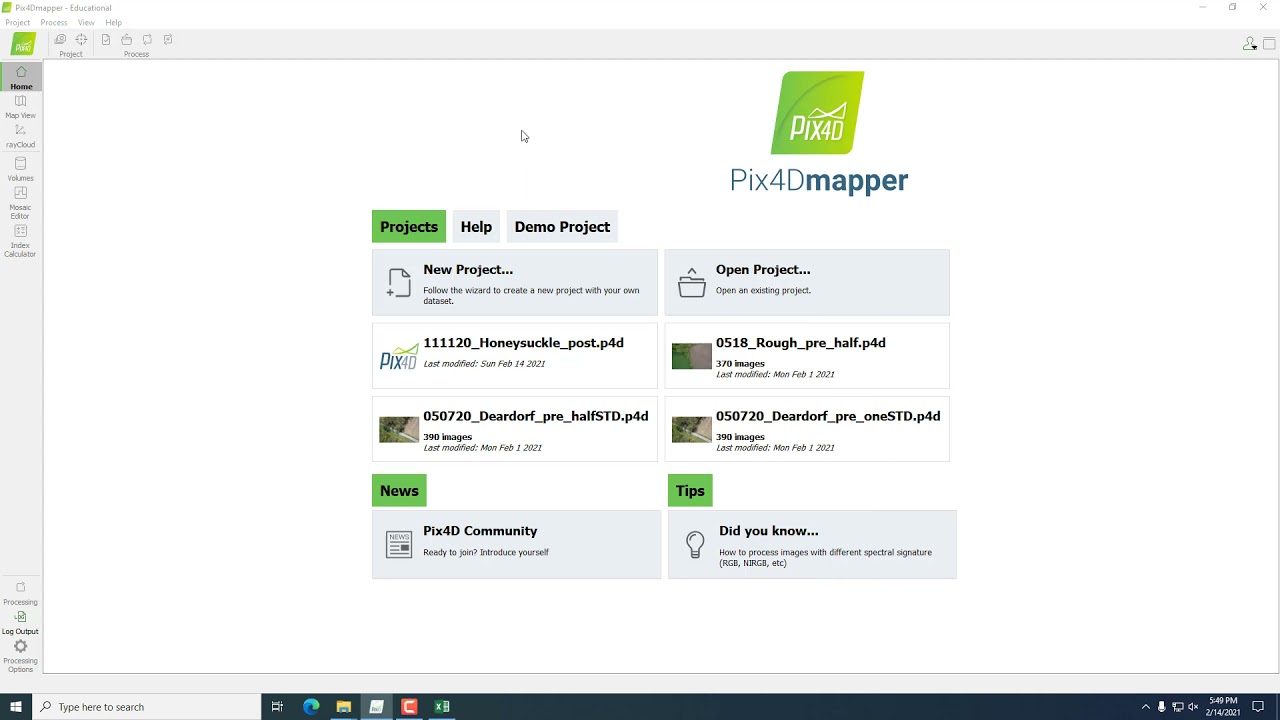Click the 0518_Rough_pre_half project thumbnail
This screenshot has height=720, width=1280.
point(692,356)
